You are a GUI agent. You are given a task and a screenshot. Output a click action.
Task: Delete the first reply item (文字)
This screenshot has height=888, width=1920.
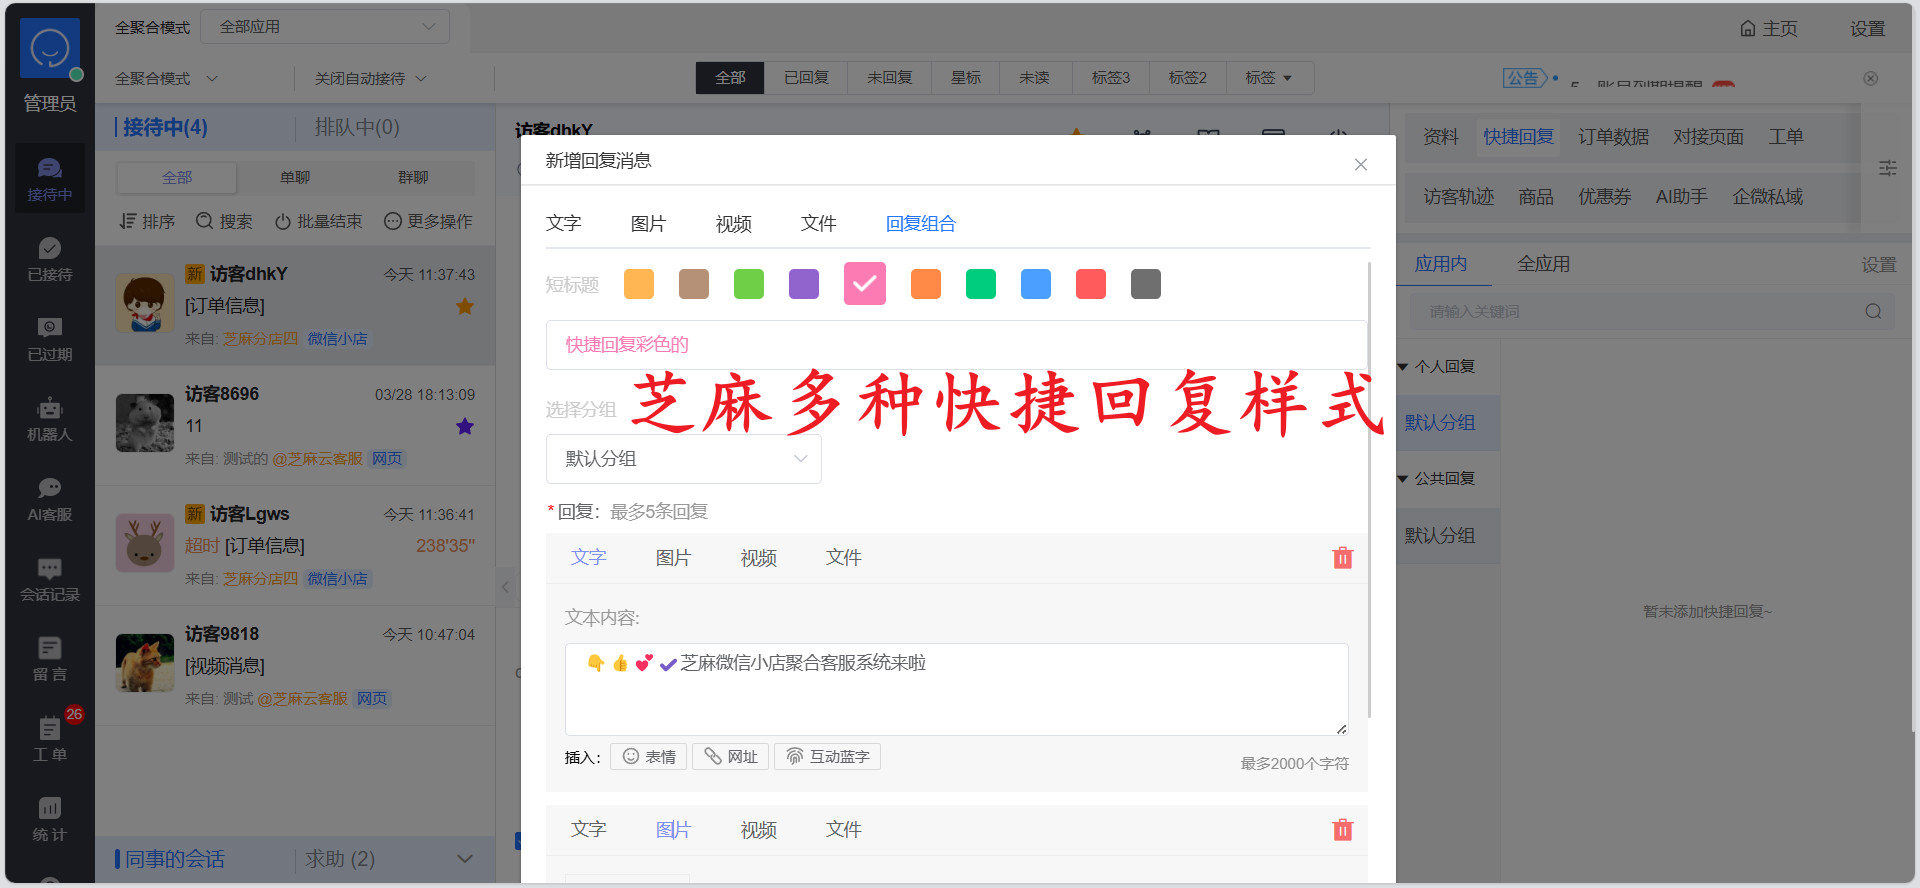click(x=1343, y=558)
